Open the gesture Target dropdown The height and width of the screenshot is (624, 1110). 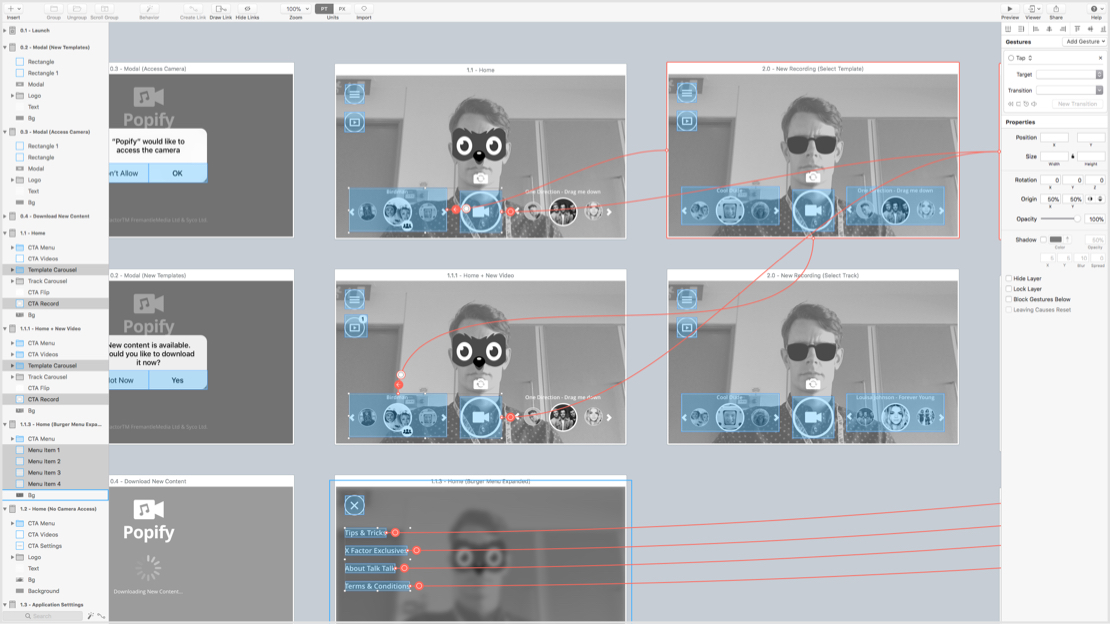click(1069, 74)
